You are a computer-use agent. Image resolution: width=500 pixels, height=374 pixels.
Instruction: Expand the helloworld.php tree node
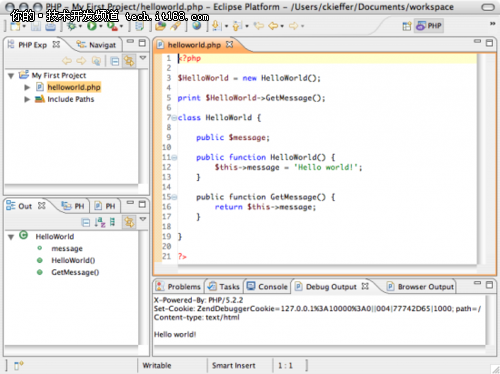tap(27, 88)
